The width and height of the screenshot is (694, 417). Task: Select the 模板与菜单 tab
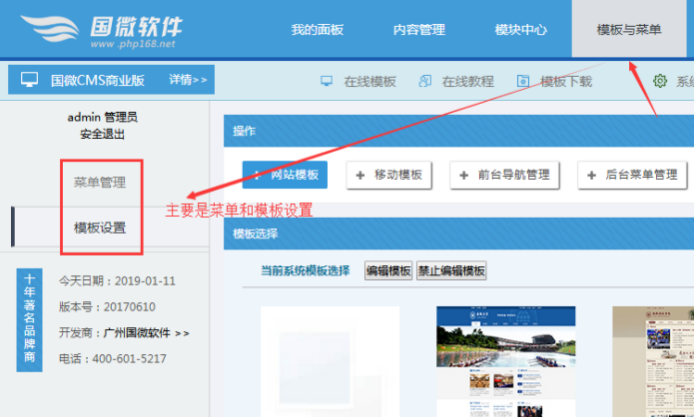click(x=628, y=30)
